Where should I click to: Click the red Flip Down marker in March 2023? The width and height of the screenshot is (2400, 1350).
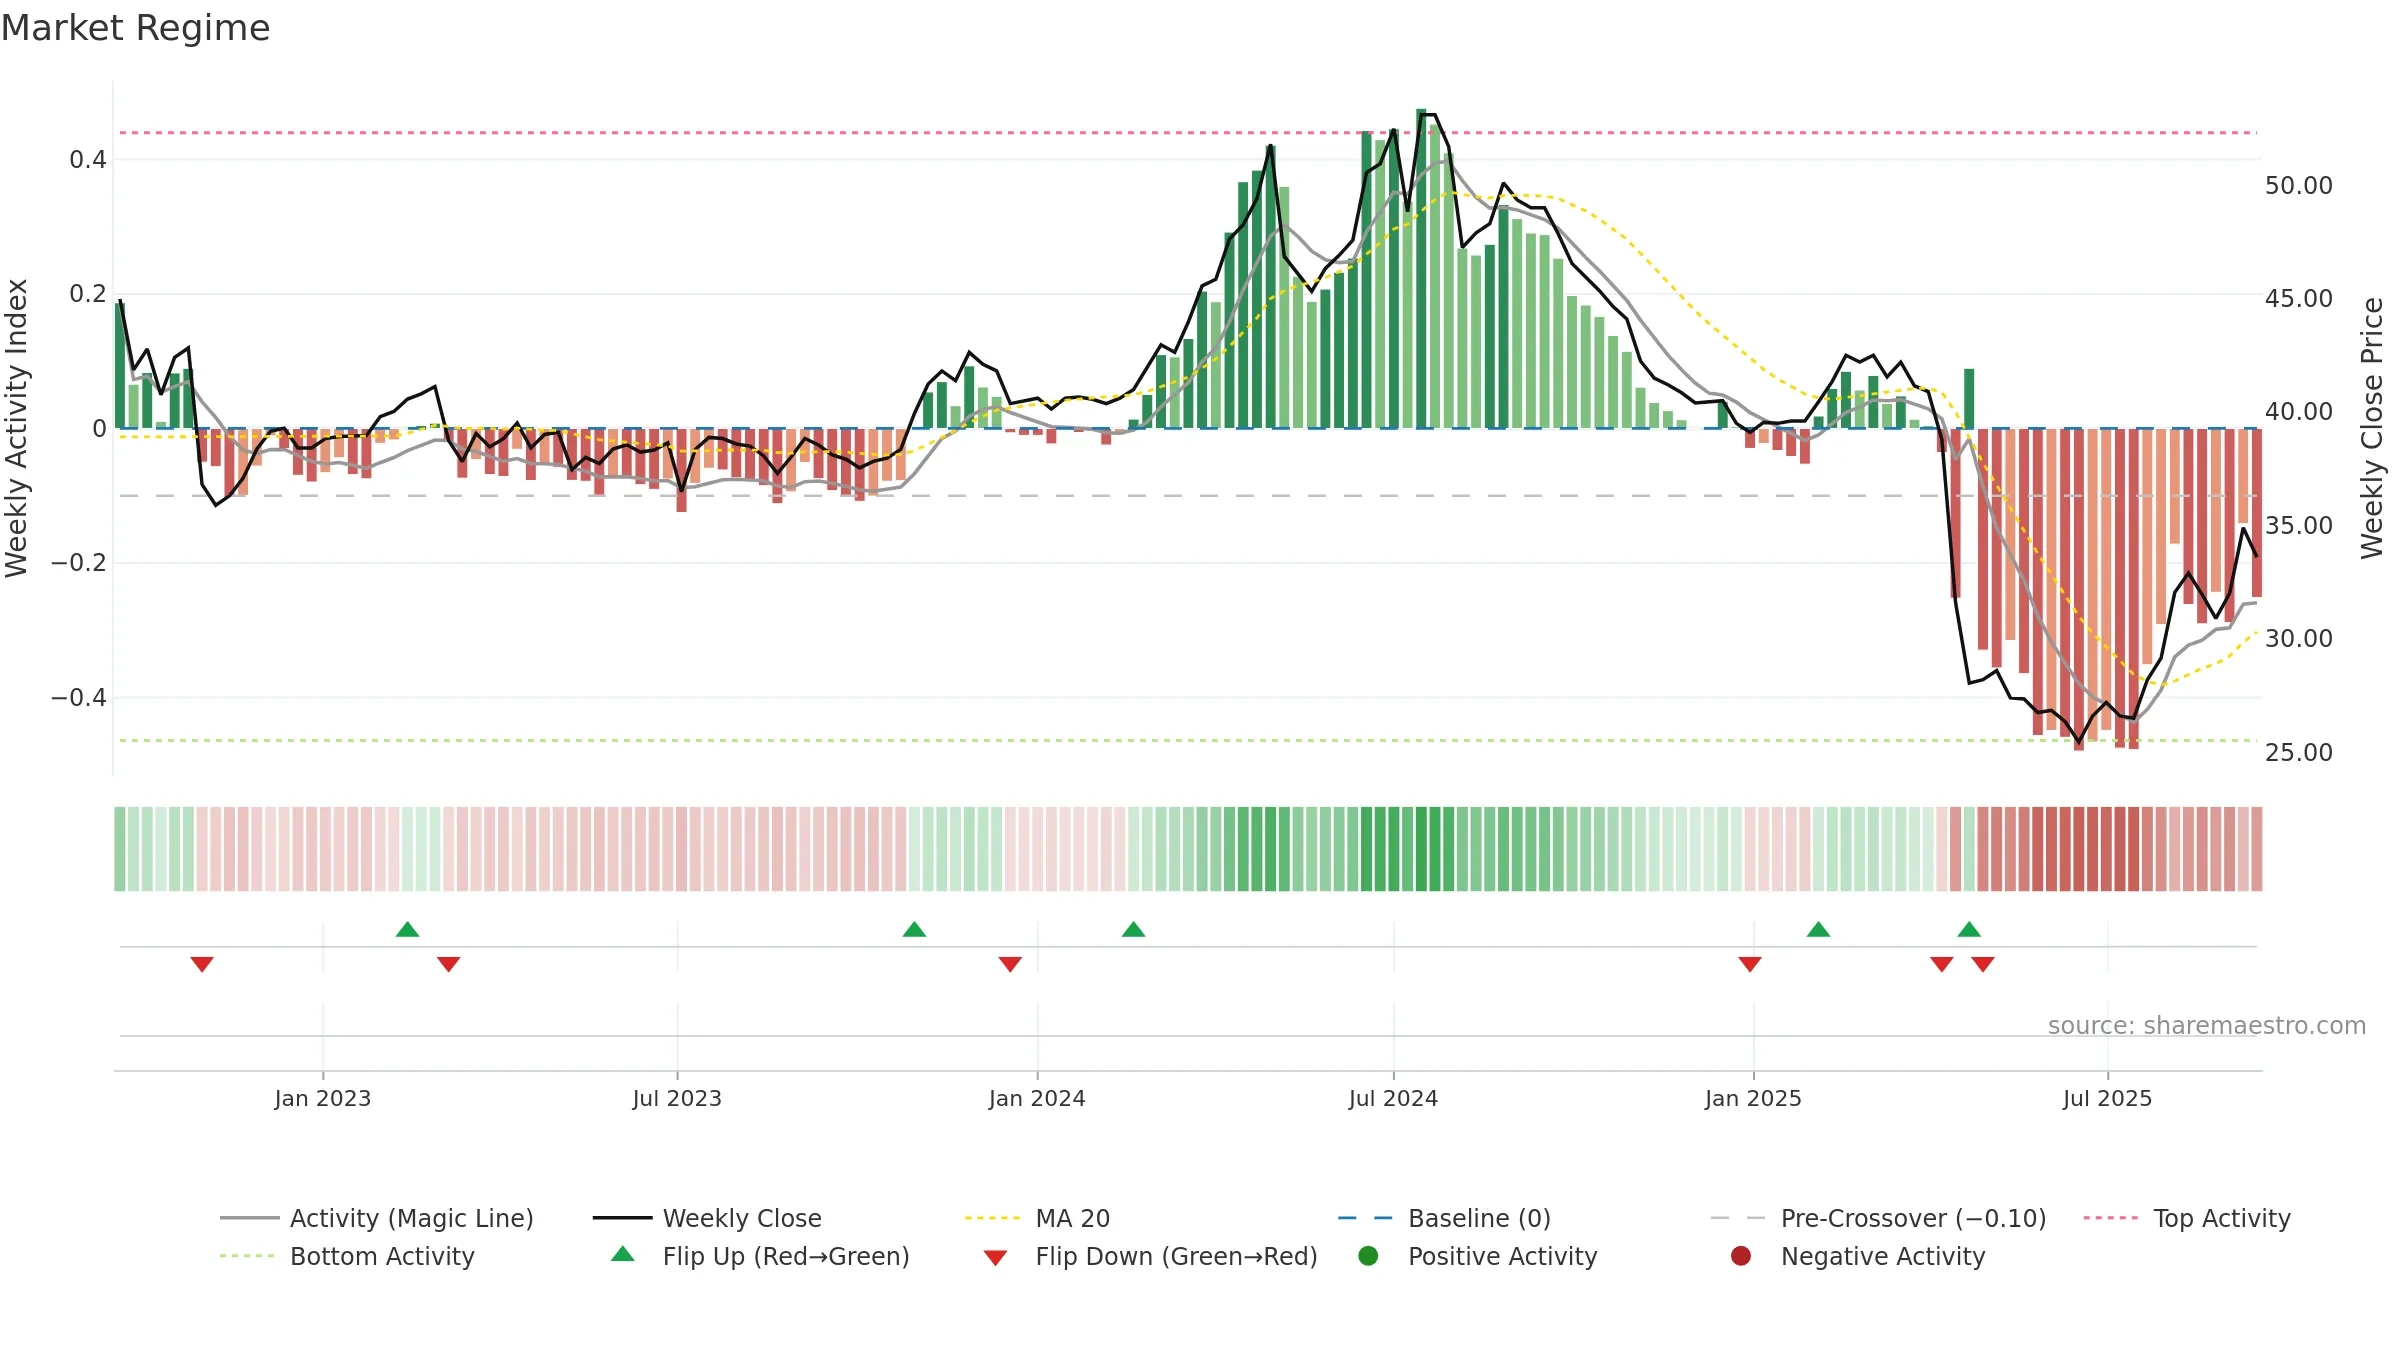coord(448,964)
